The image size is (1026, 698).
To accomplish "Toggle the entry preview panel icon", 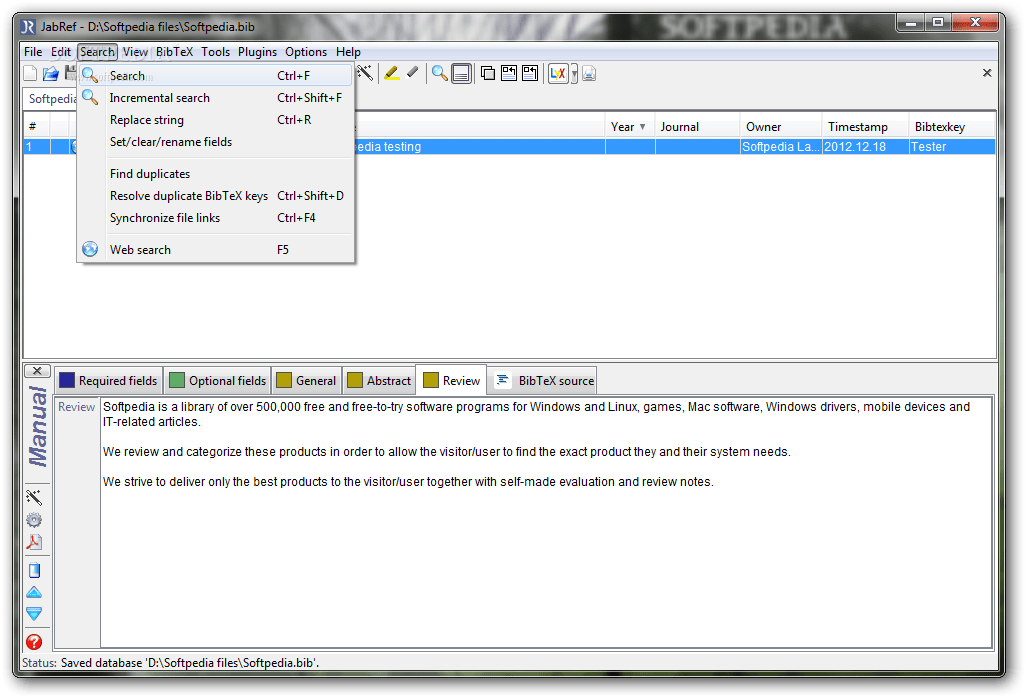I will click(x=461, y=73).
